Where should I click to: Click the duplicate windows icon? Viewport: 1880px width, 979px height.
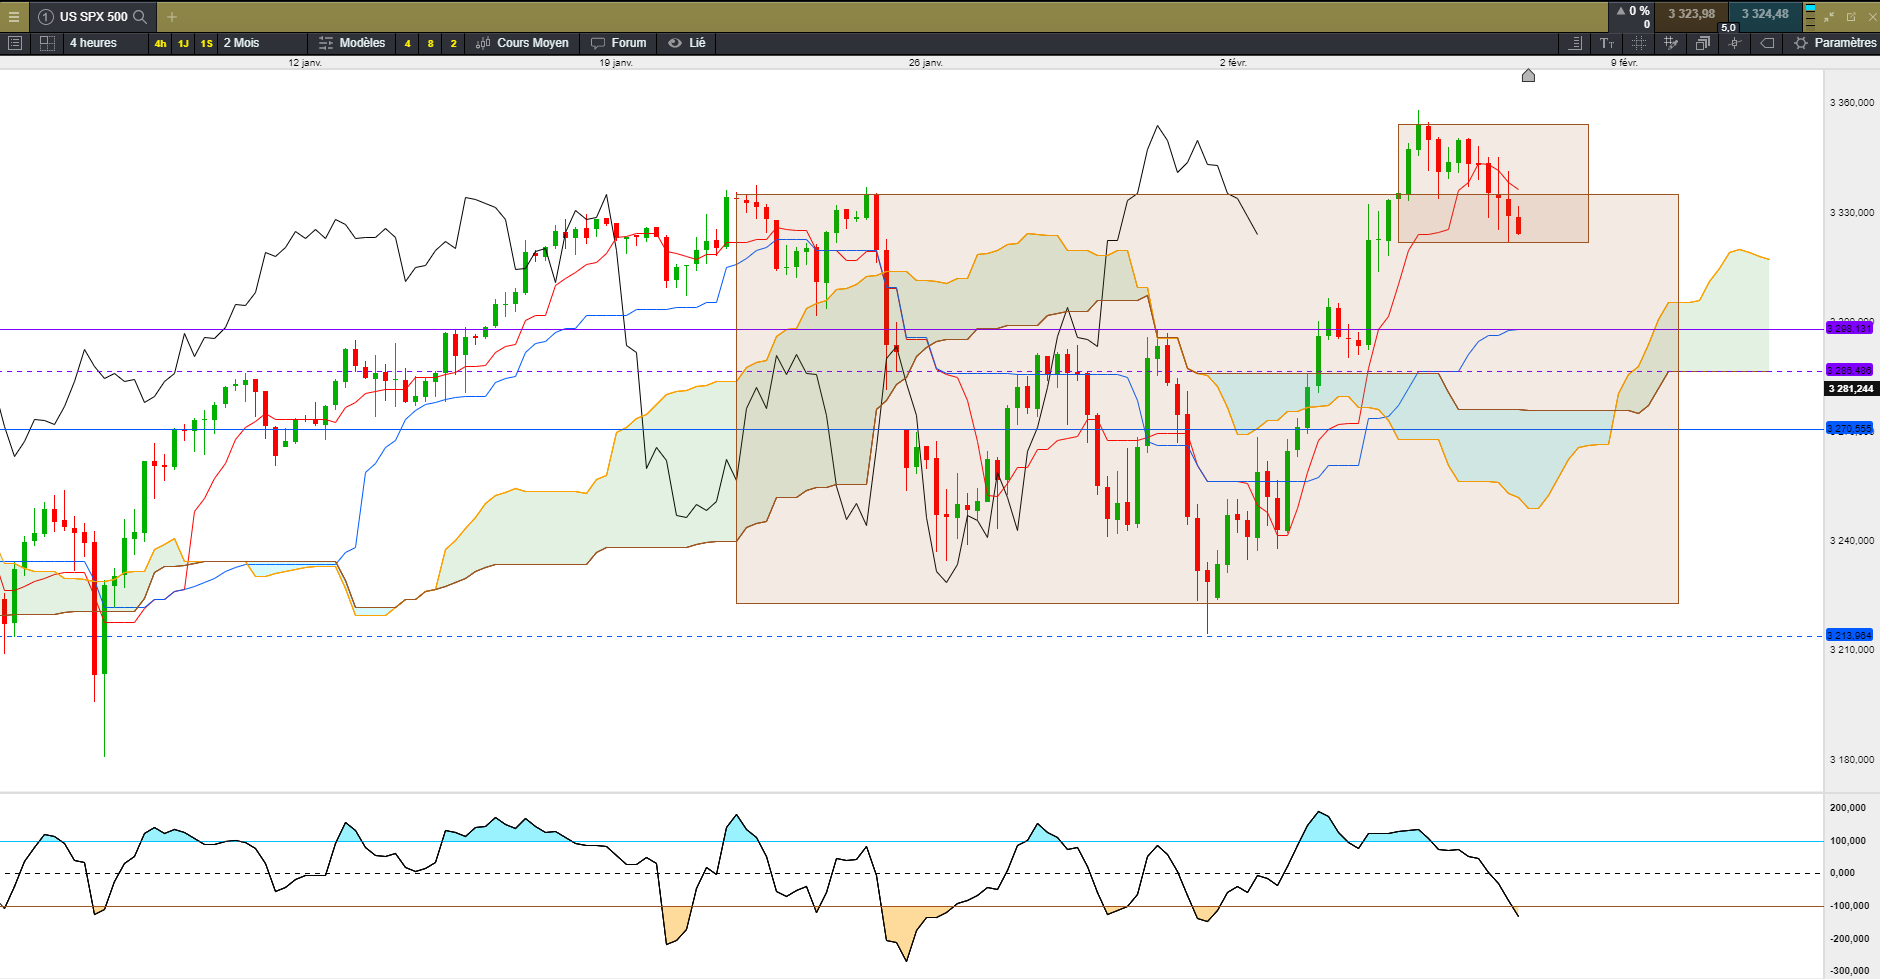click(x=1703, y=43)
